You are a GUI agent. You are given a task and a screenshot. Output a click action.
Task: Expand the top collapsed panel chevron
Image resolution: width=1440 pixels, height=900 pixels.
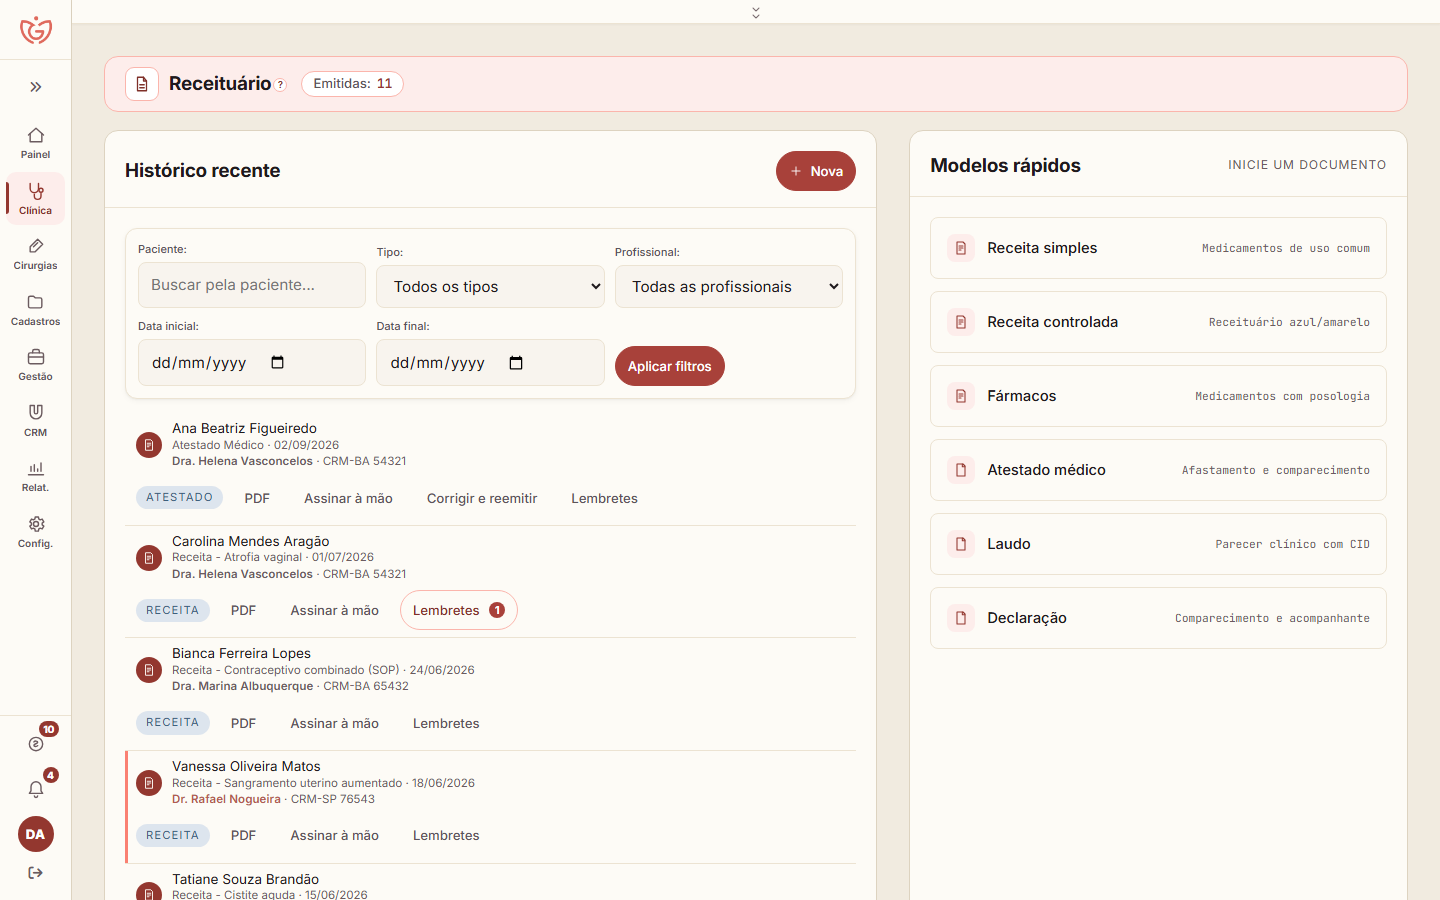(756, 12)
